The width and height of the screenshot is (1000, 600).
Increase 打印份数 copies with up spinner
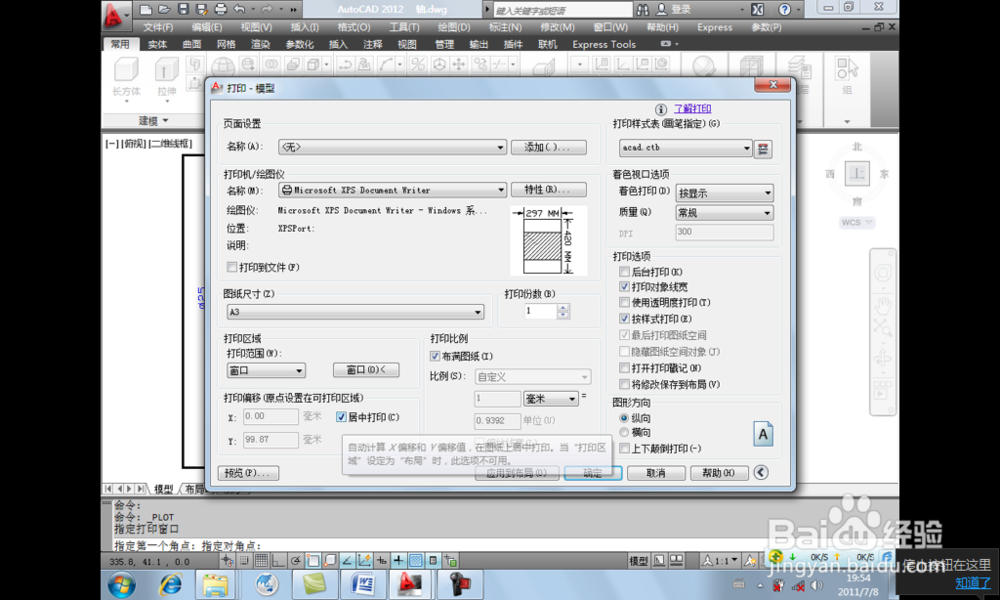coord(562,307)
